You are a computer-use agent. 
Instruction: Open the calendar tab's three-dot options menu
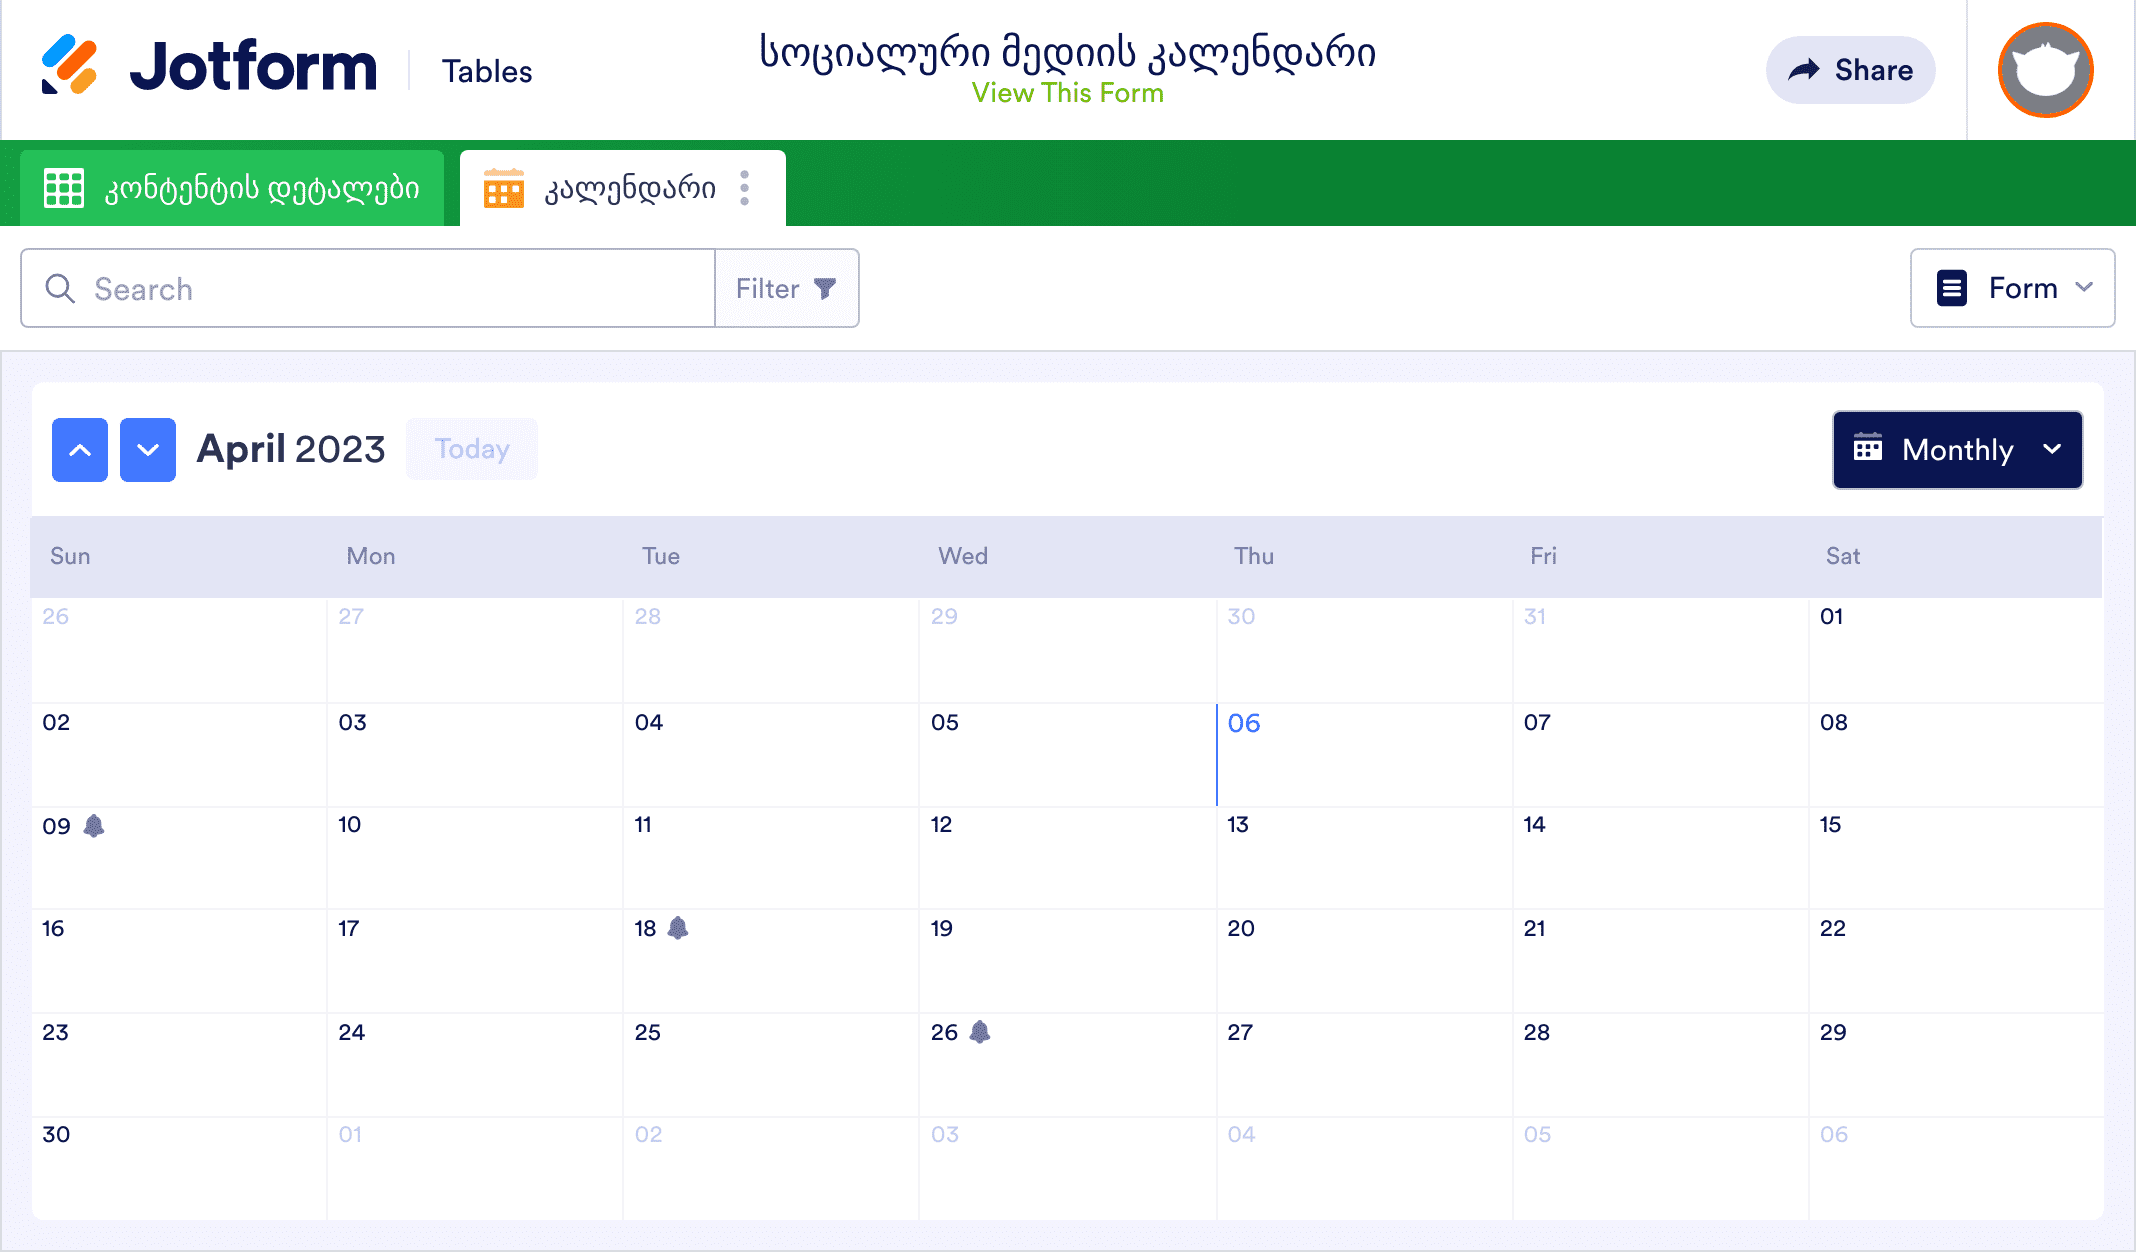click(x=745, y=188)
